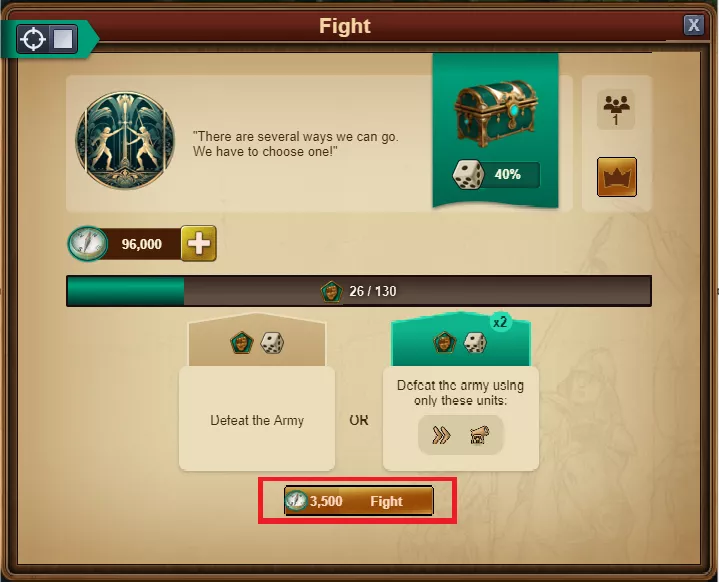
Task: Click the golden crown button
Action: pos(617,177)
